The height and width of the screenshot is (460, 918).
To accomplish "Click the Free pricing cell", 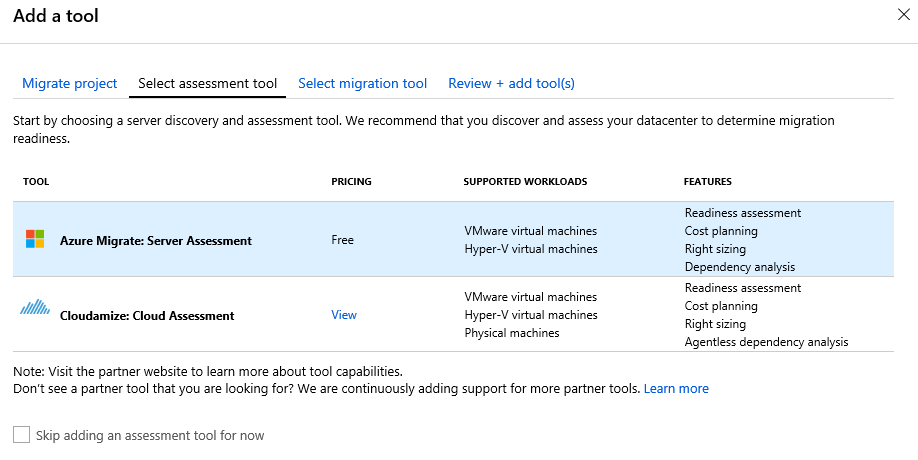I will point(343,240).
